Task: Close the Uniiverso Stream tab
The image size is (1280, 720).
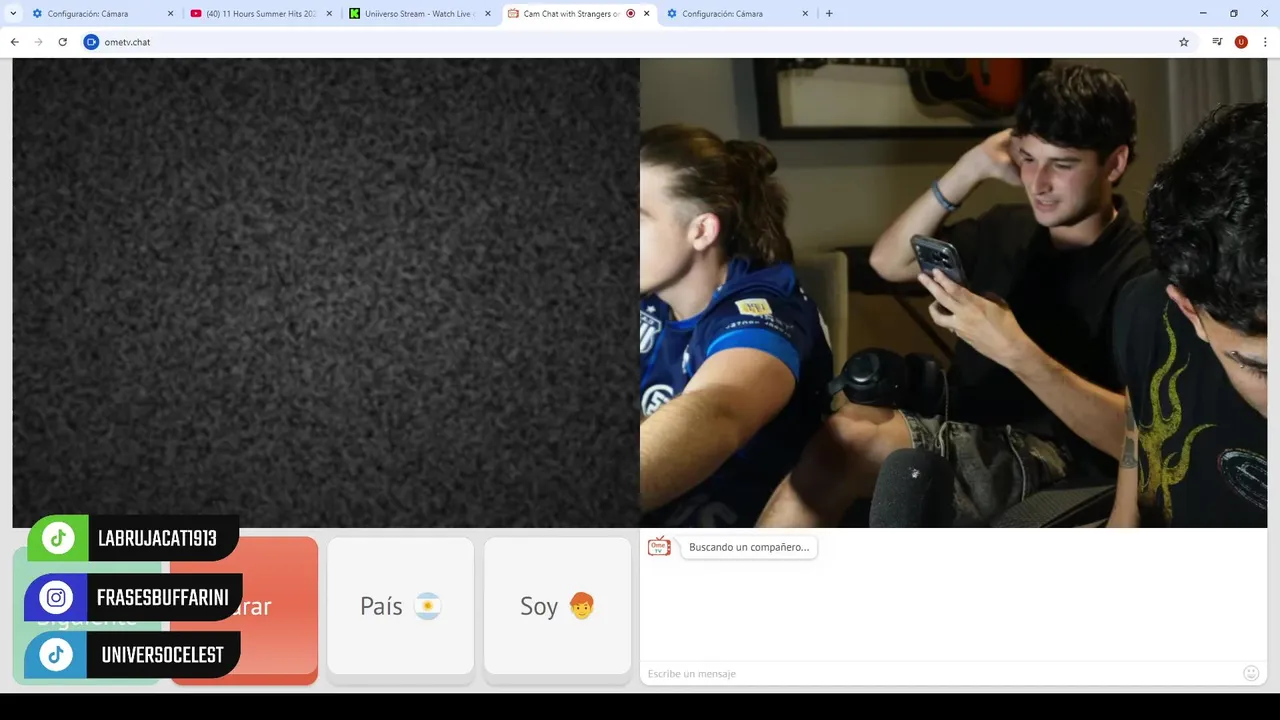Action: [487, 14]
